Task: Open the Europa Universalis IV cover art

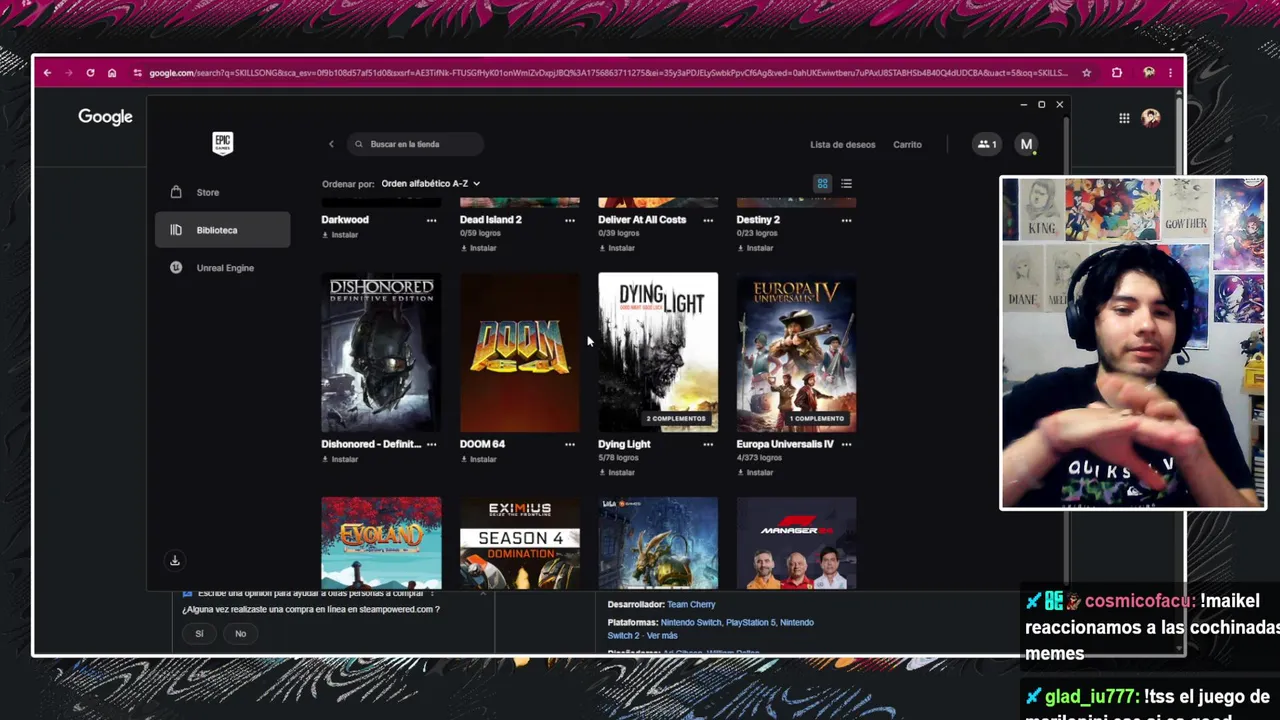Action: pos(796,352)
